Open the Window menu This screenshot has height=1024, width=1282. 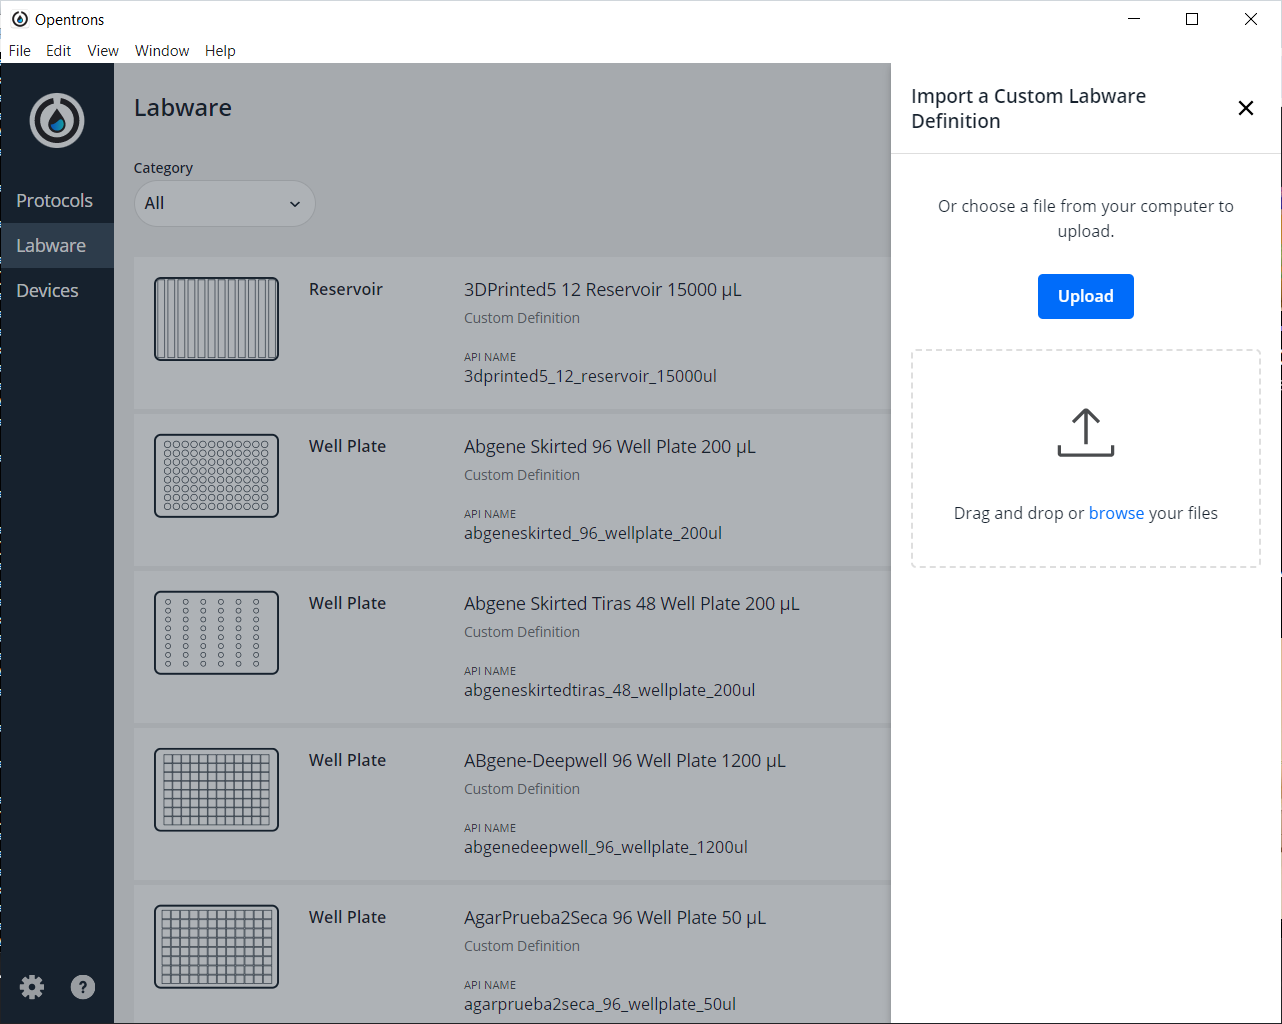[x=162, y=51]
